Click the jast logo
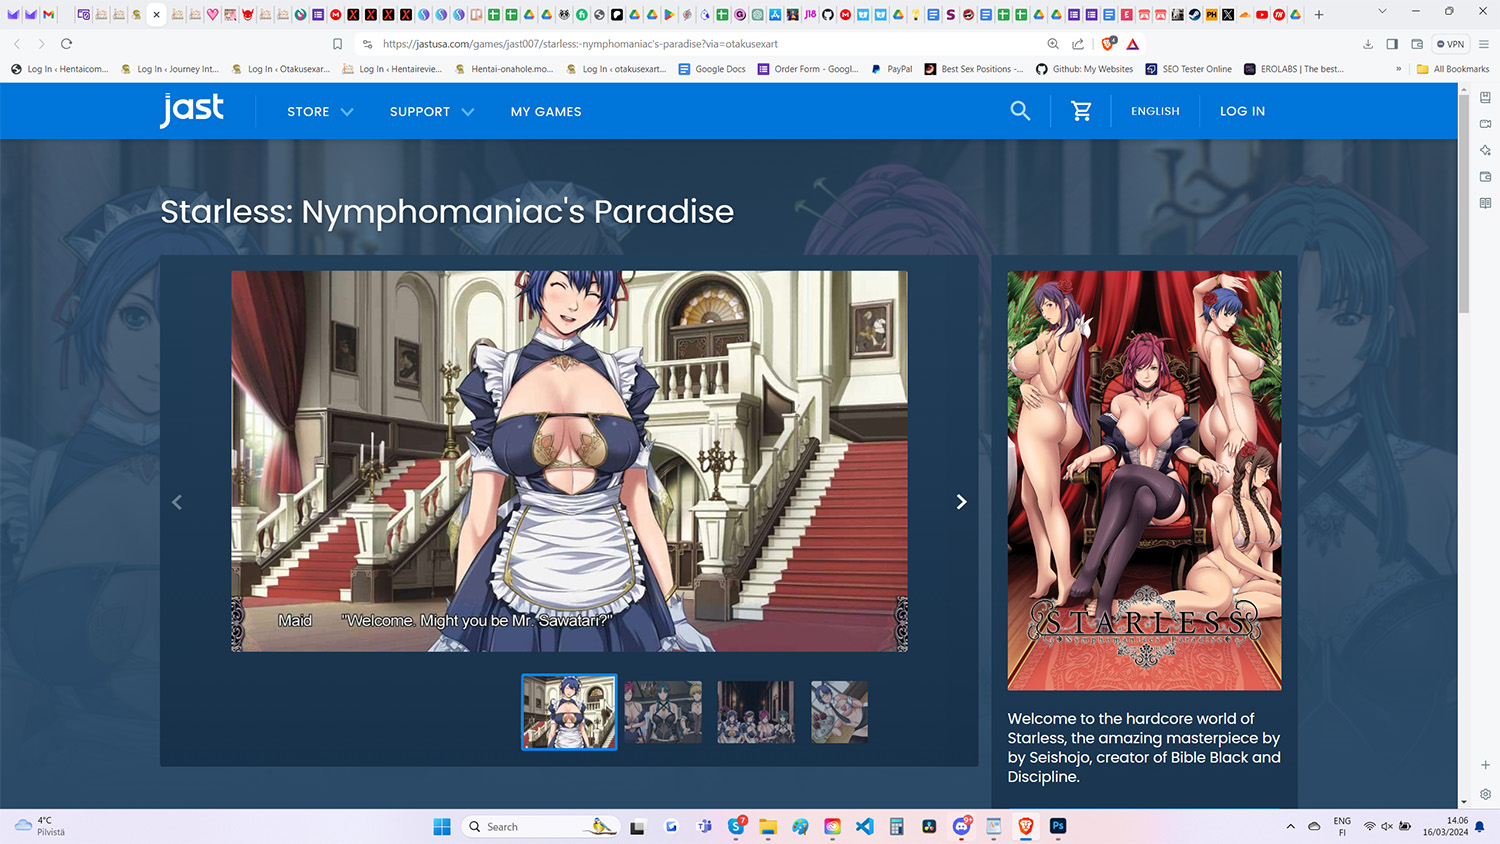 pos(192,110)
